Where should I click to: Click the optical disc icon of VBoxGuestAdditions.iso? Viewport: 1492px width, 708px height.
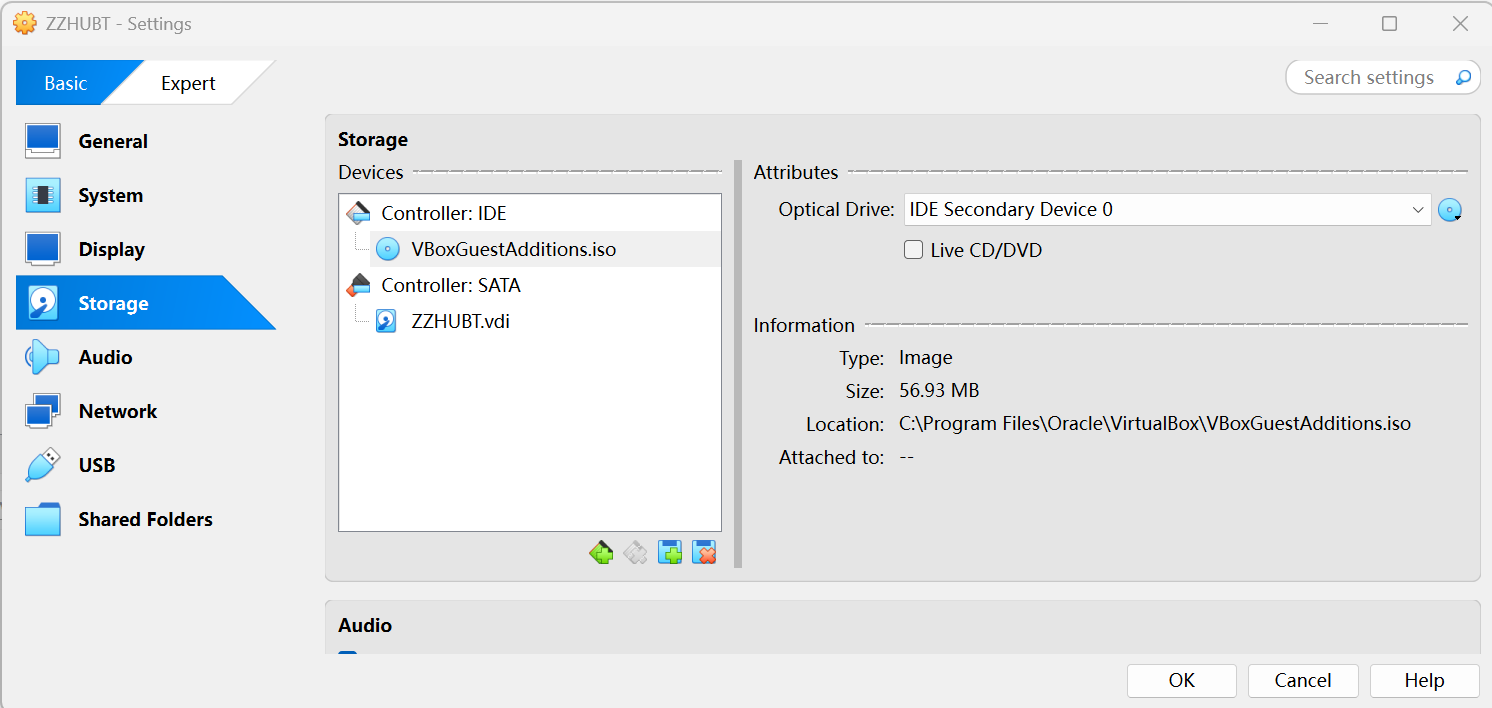point(387,249)
